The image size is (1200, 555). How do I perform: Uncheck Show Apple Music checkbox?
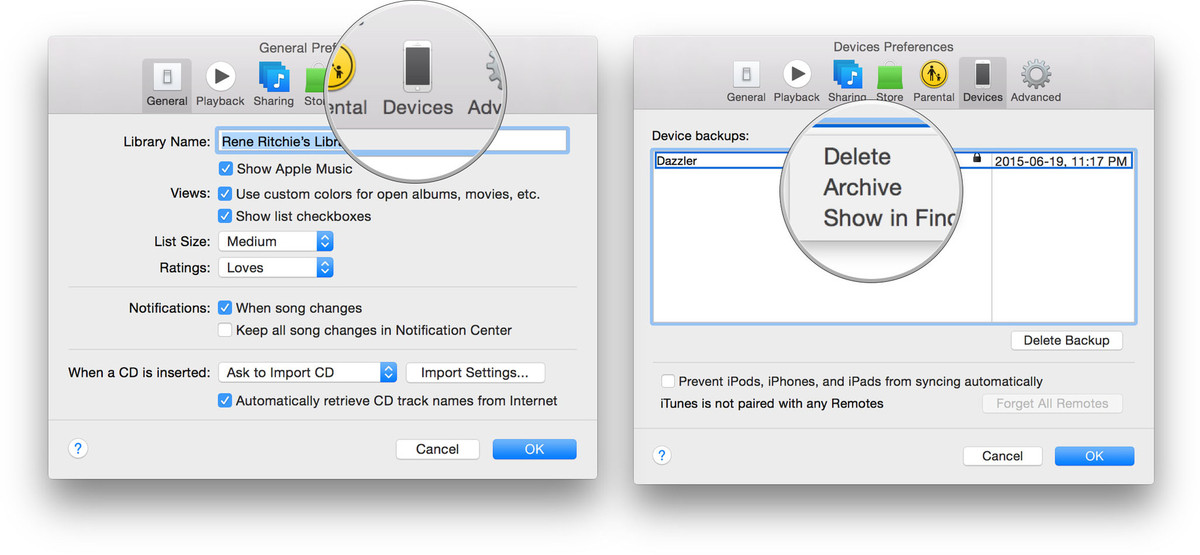(x=226, y=169)
